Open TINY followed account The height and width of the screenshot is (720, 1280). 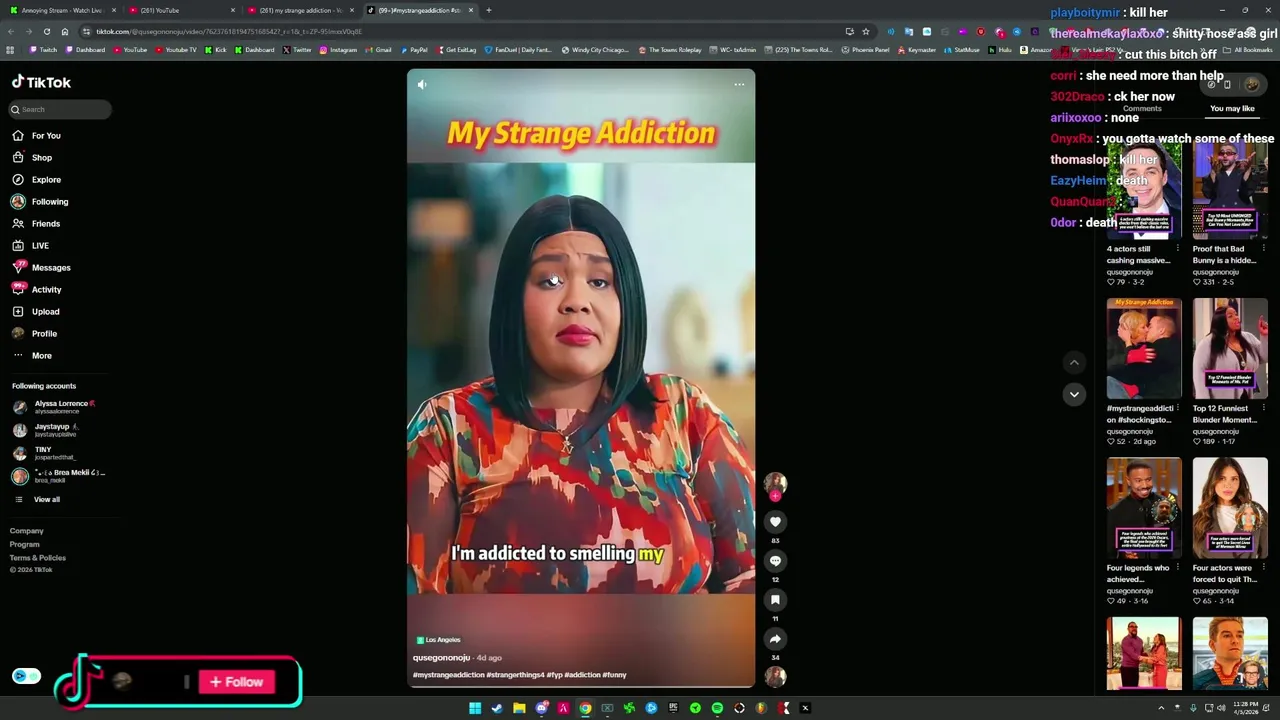click(44, 453)
